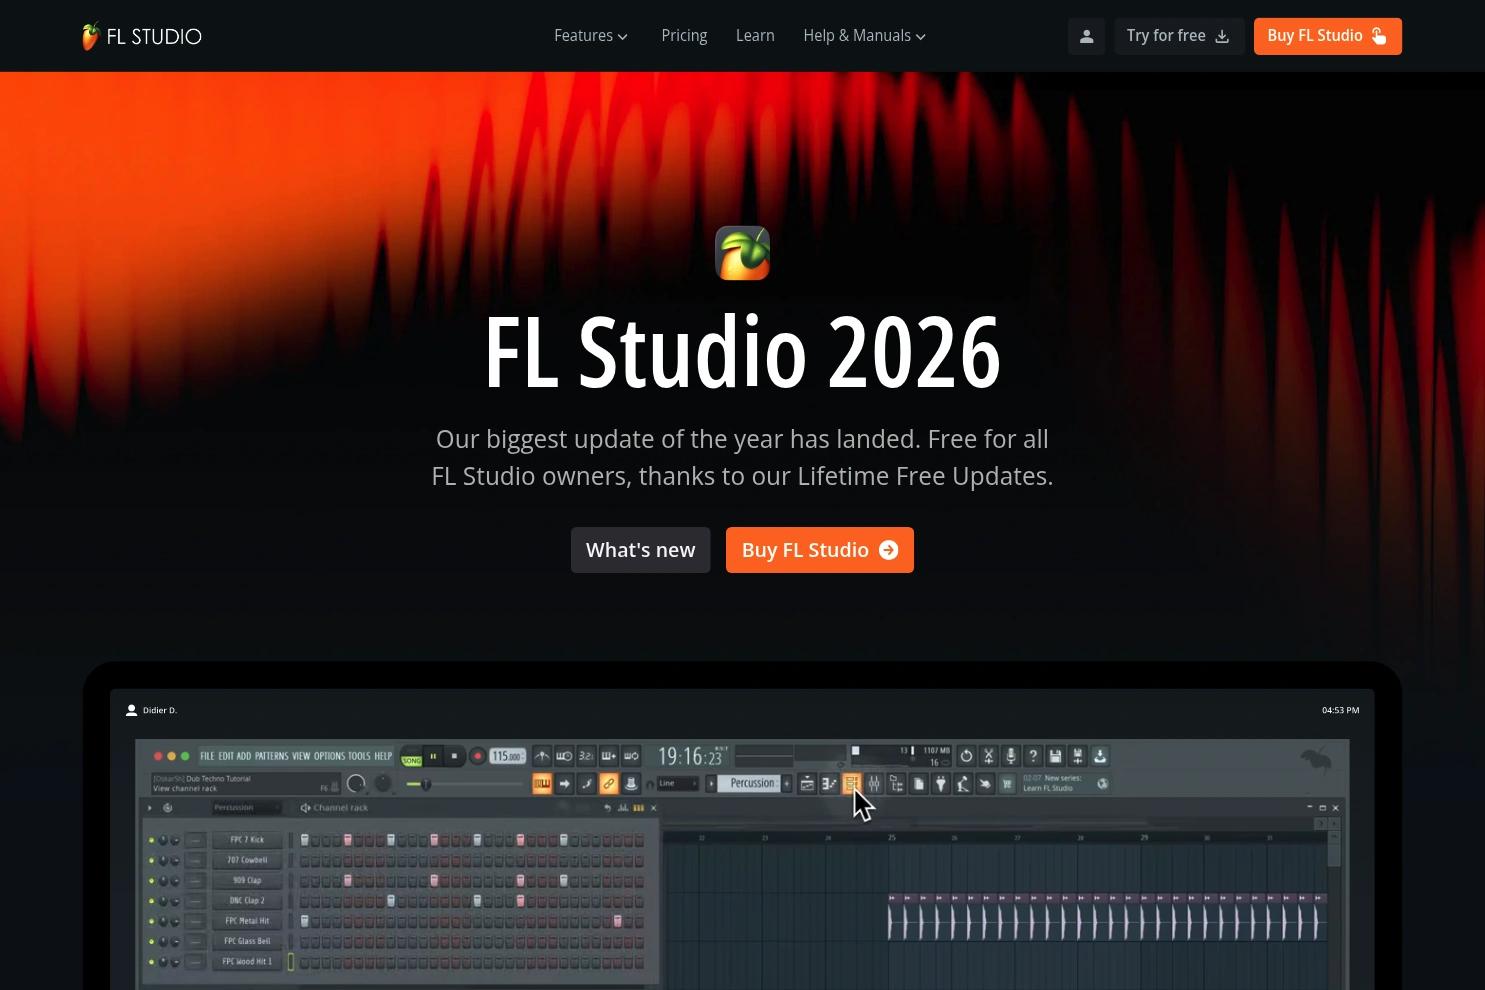
Task: Open the VIEW menu in FL Studio
Action: coord(301,756)
